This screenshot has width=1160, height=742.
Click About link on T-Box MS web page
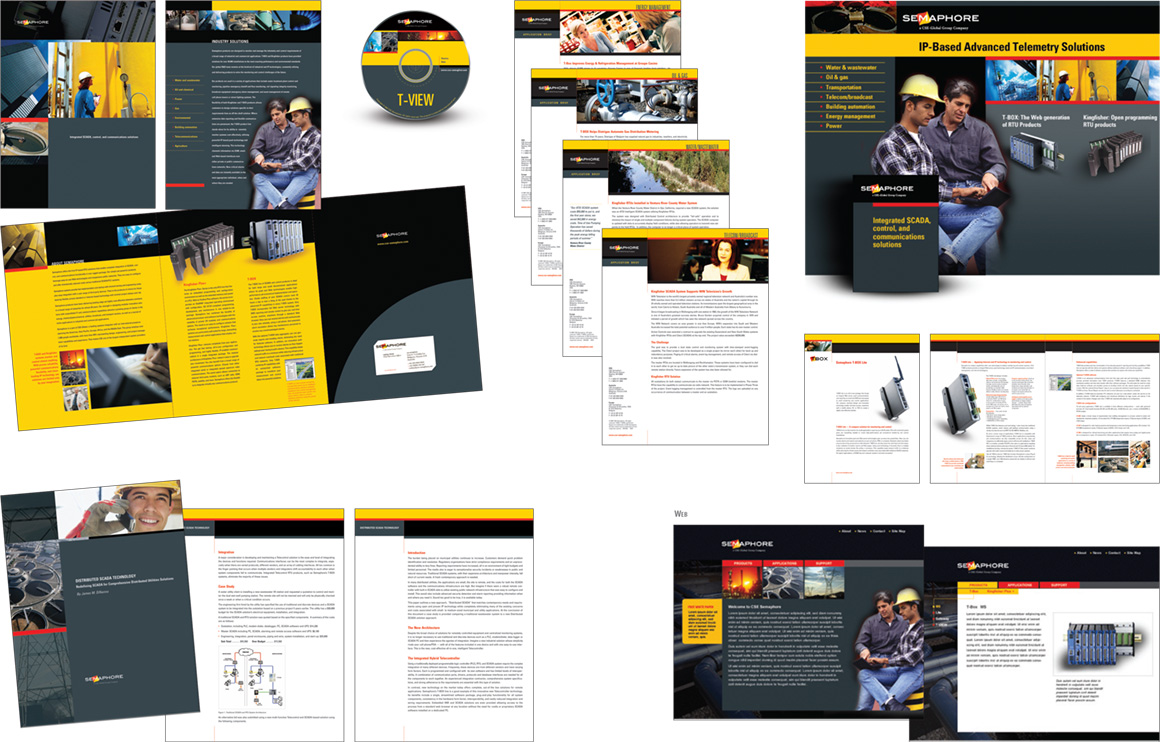1082,553
